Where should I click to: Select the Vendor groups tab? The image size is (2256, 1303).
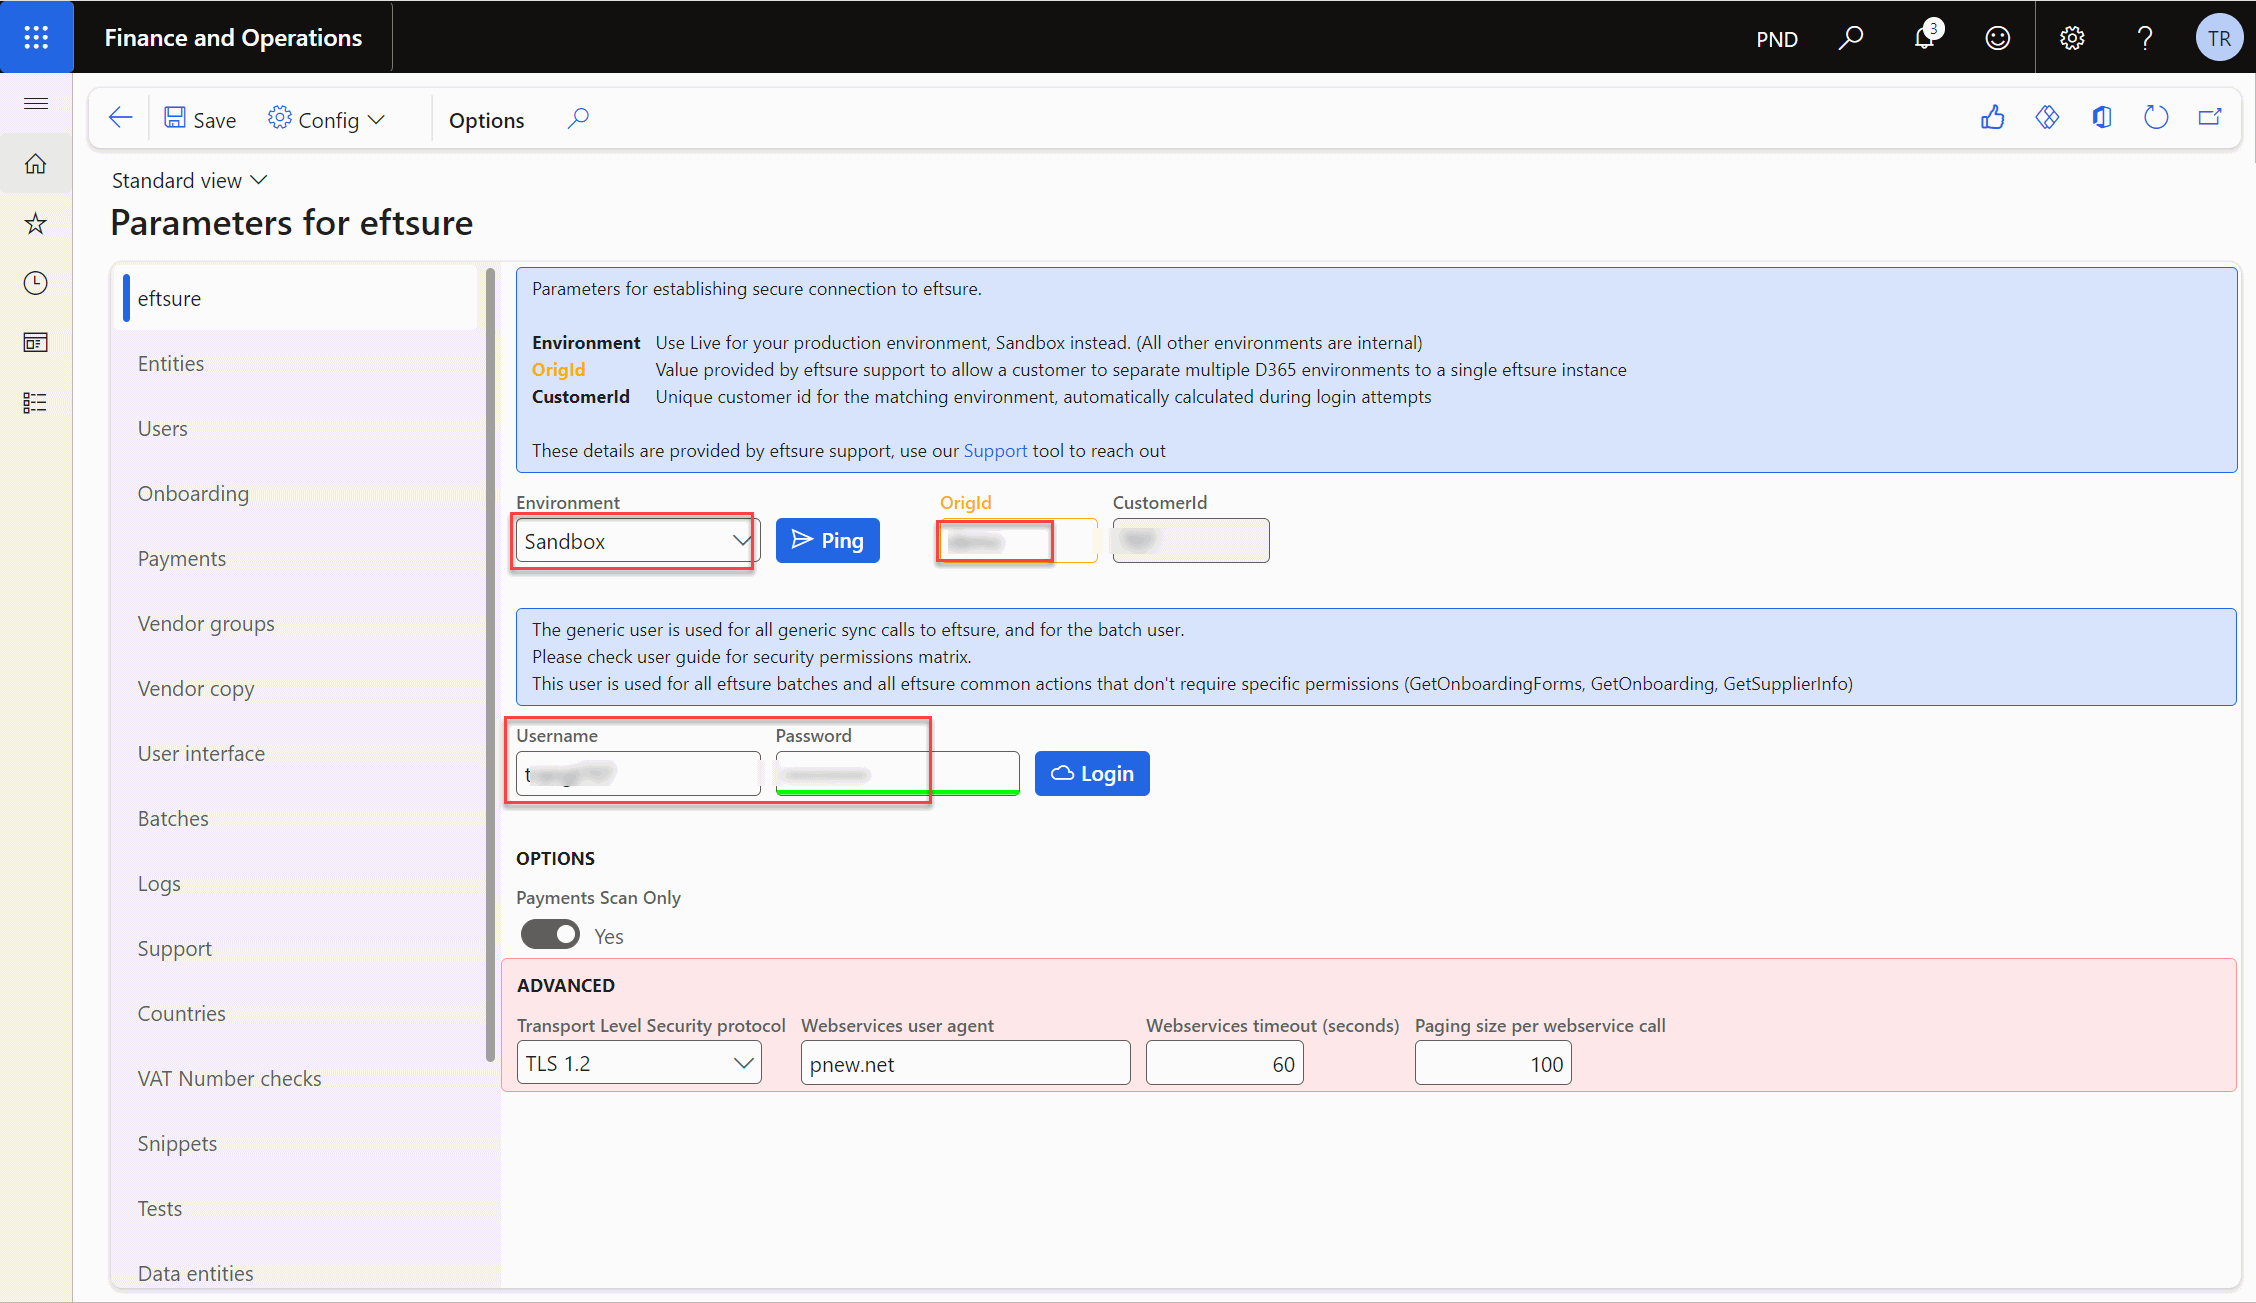tap(298, 623)
